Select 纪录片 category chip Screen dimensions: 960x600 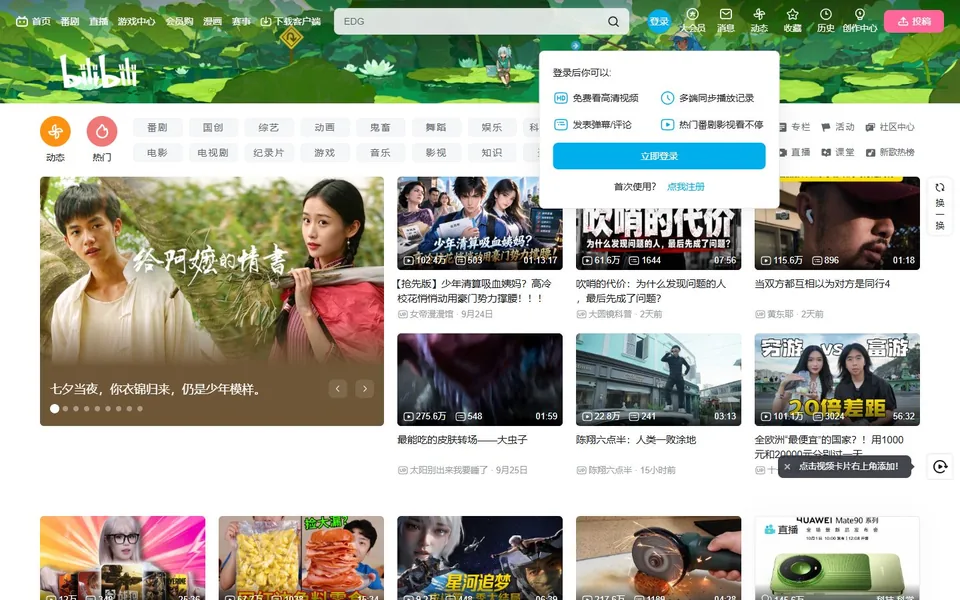pyautogui.click(x=269, y=152)
